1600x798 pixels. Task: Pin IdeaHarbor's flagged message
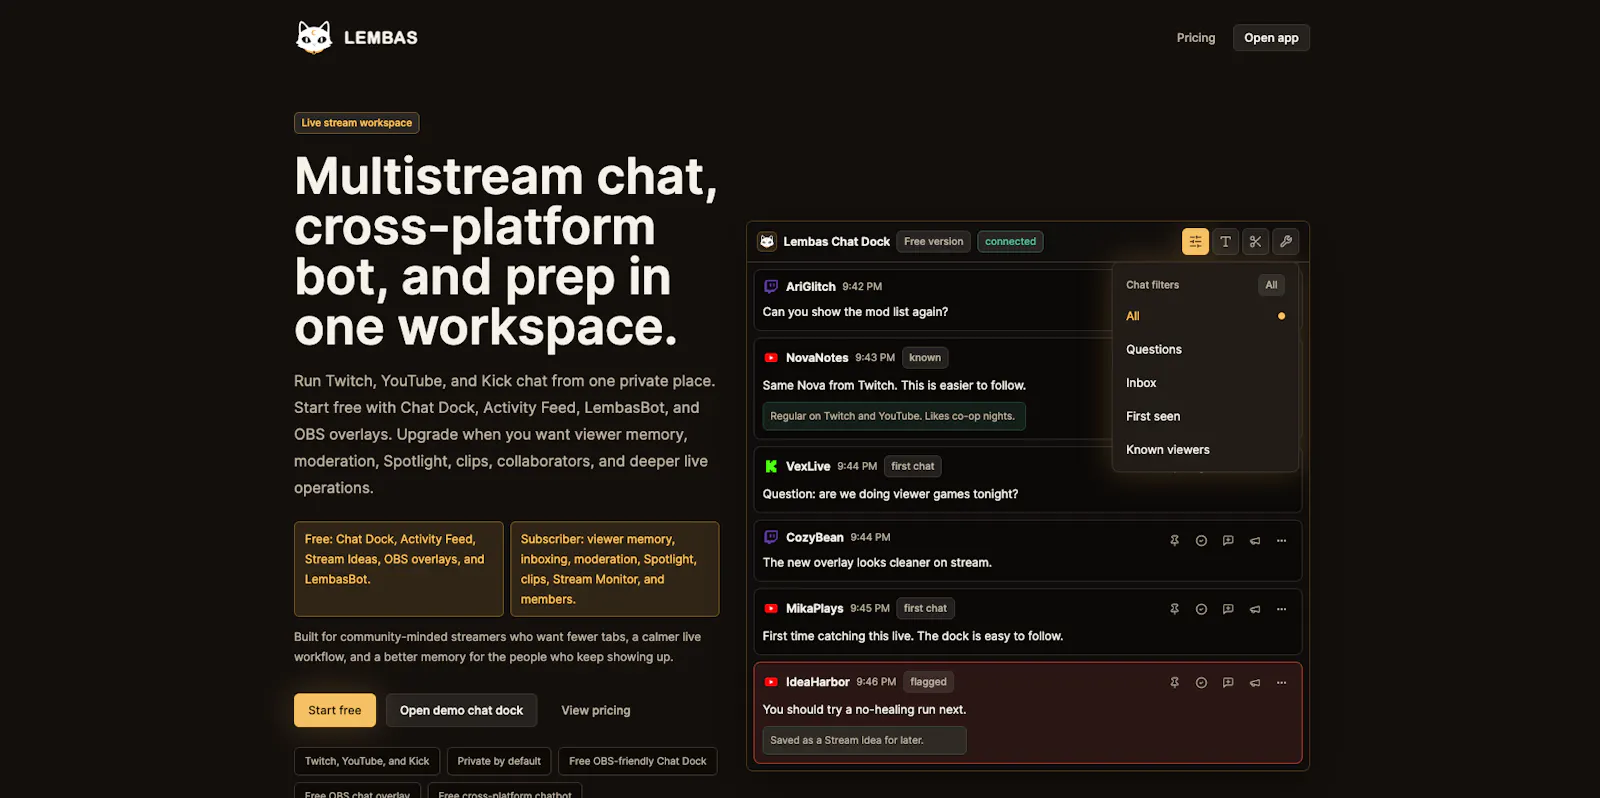pyautogui.click(x=1175, y=682)
